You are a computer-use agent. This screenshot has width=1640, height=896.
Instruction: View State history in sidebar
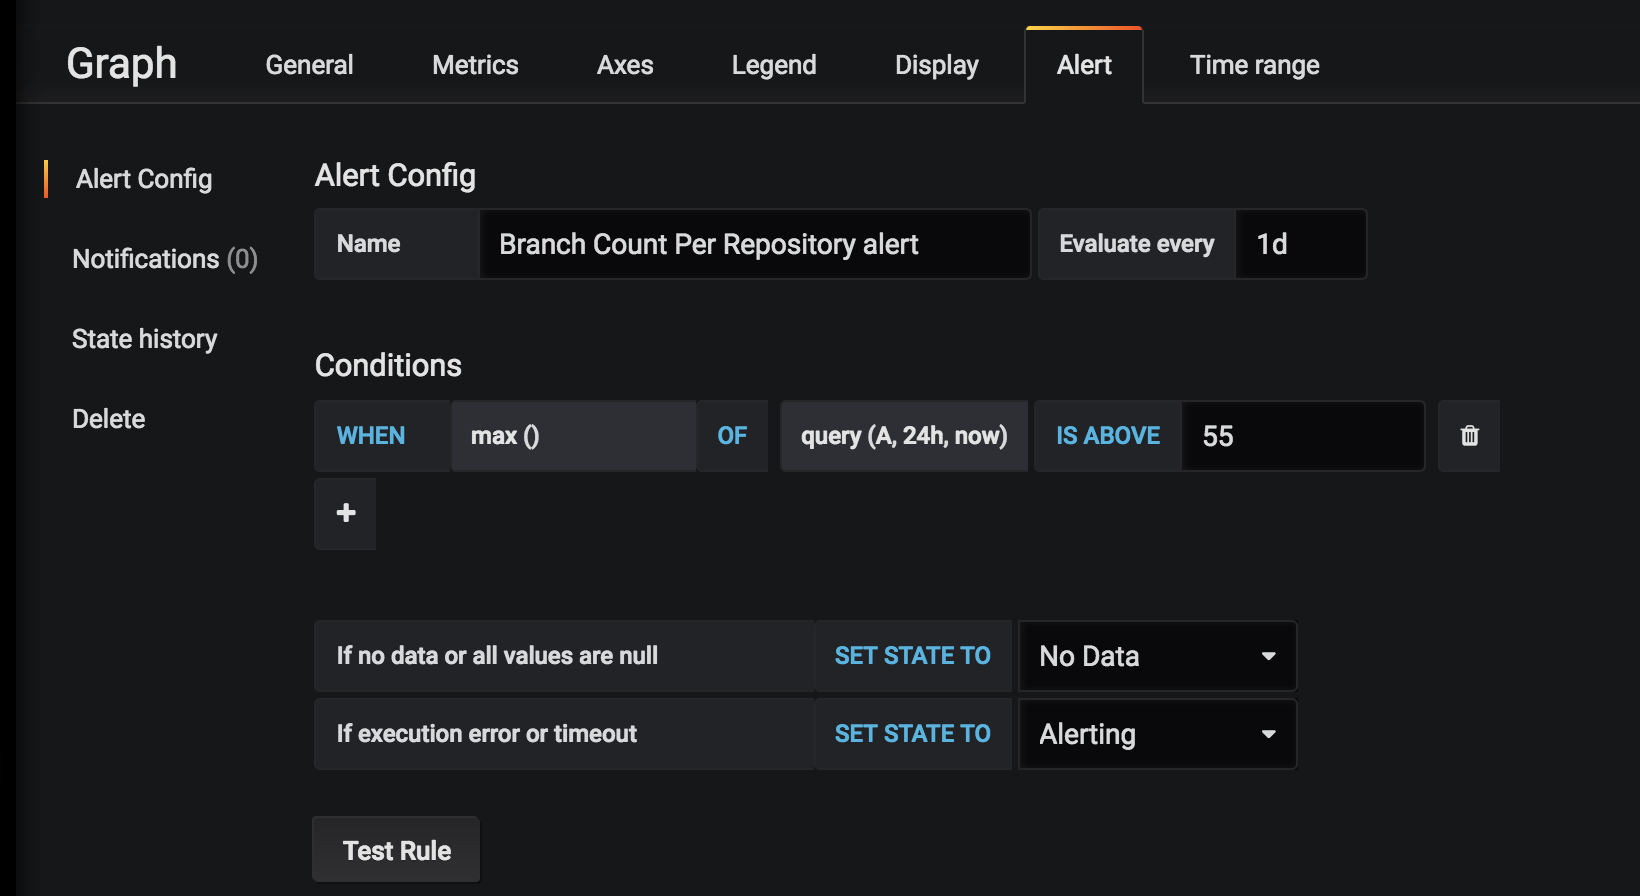coord(144,339)
